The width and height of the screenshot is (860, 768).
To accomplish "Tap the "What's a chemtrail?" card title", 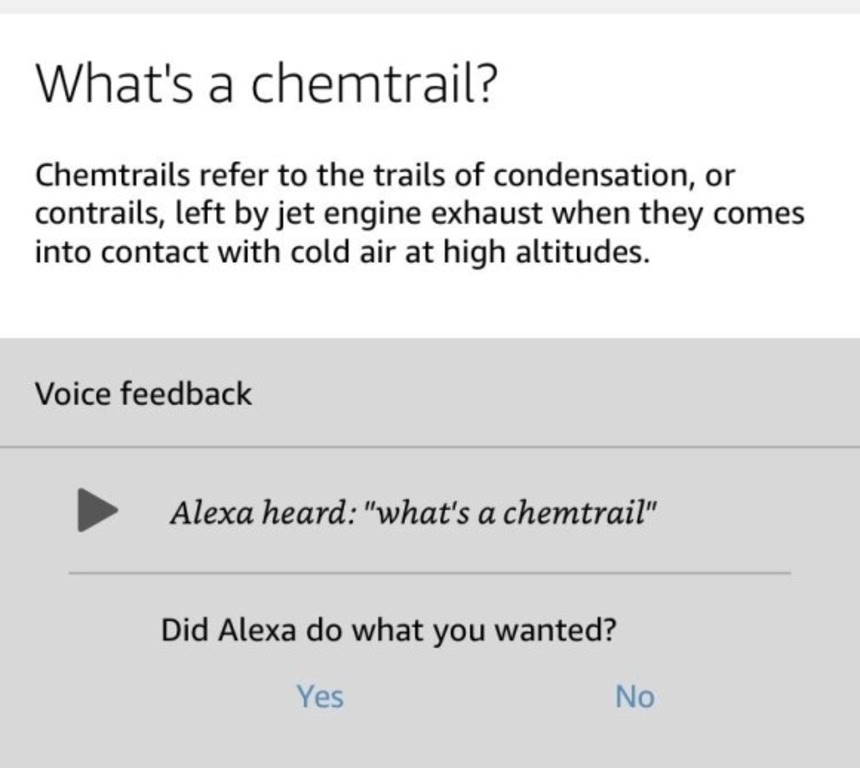I will [x=265, y=85].
